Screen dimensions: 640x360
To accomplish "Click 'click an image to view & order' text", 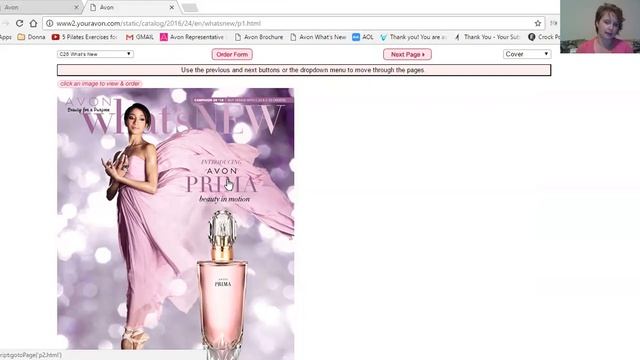I will point(100,83).
